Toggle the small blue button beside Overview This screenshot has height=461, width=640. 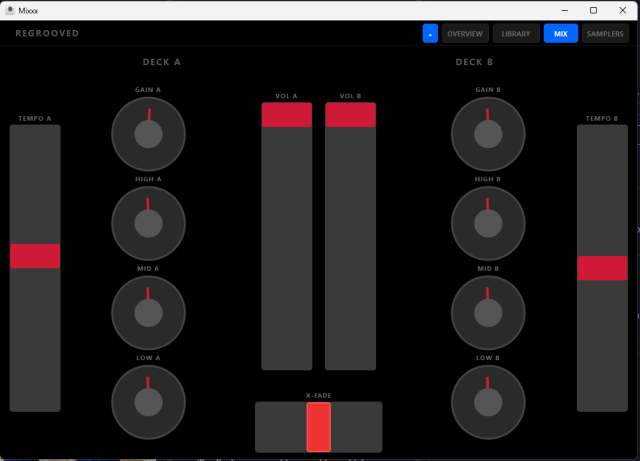(x=430, y=34)
